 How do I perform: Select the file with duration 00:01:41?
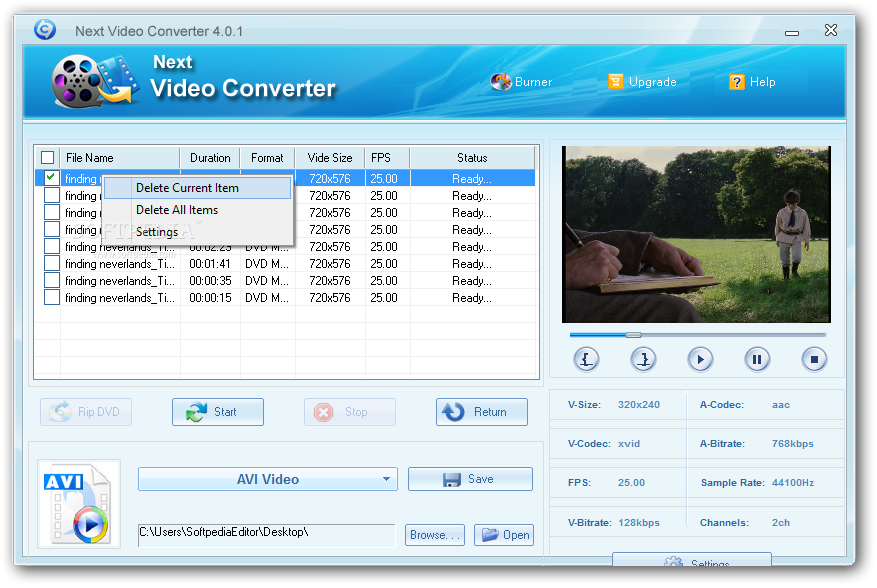pos(285,264)
